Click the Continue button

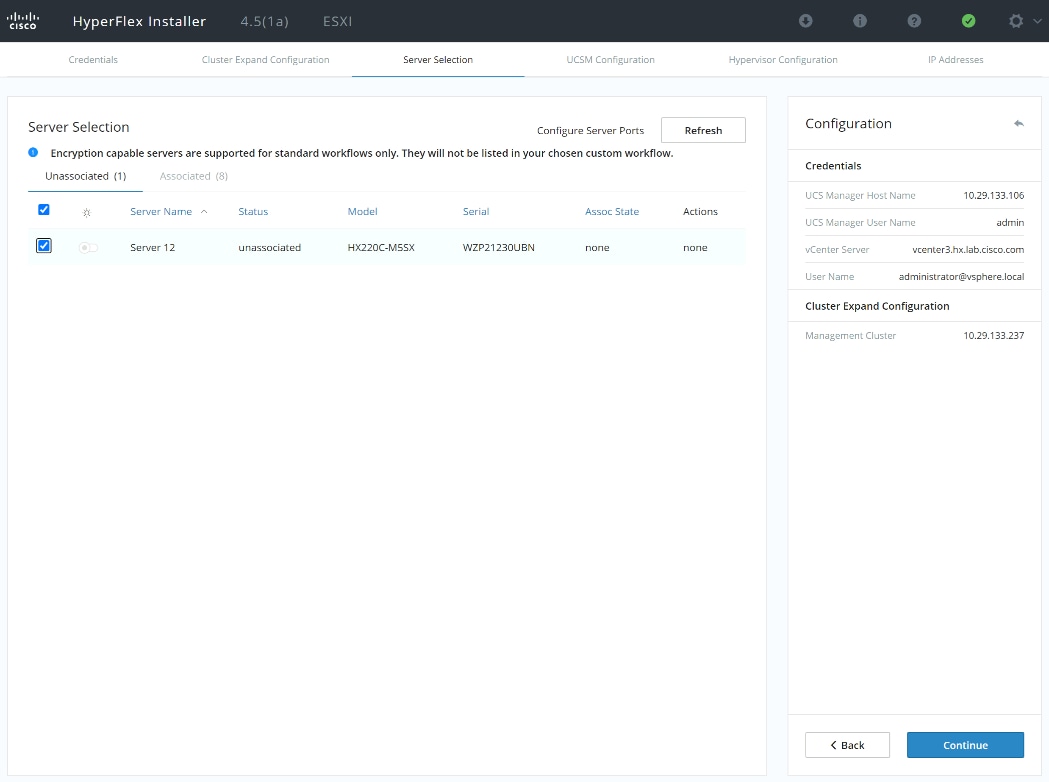(x=965, y=745)
